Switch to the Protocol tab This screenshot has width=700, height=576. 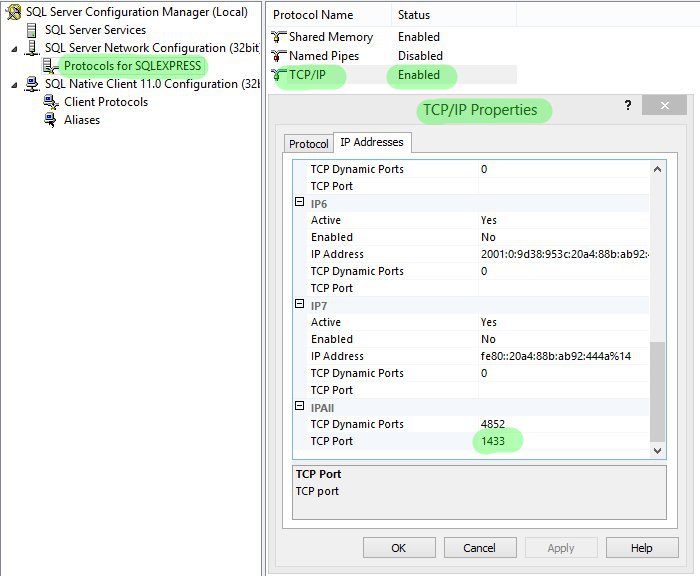click(308, 144)
